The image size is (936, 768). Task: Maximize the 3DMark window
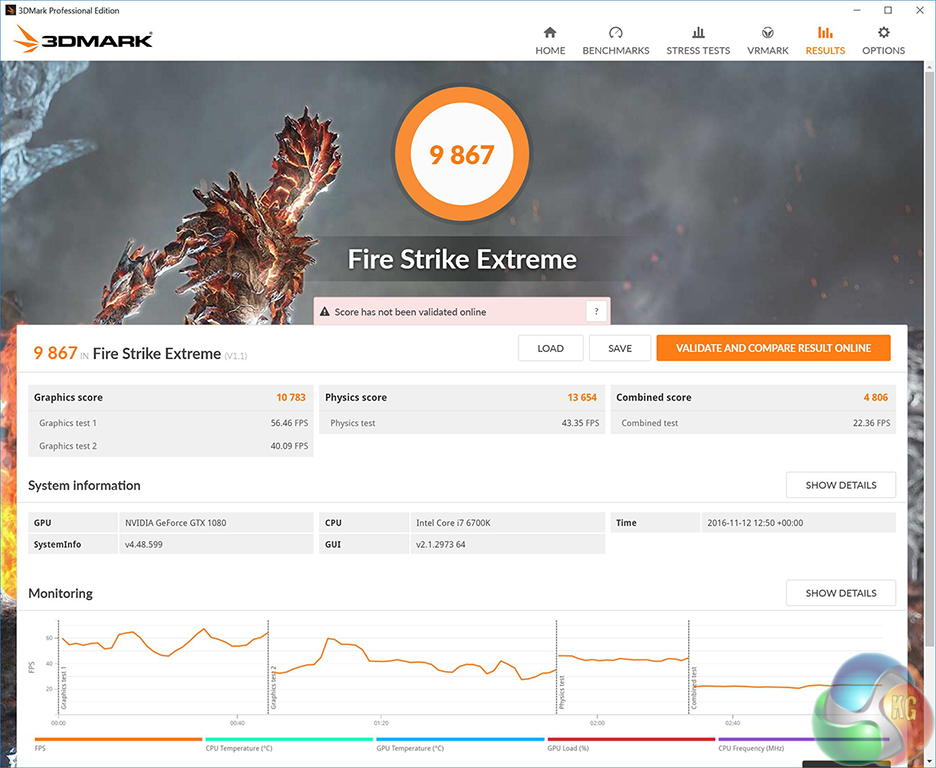coord(888,10)
